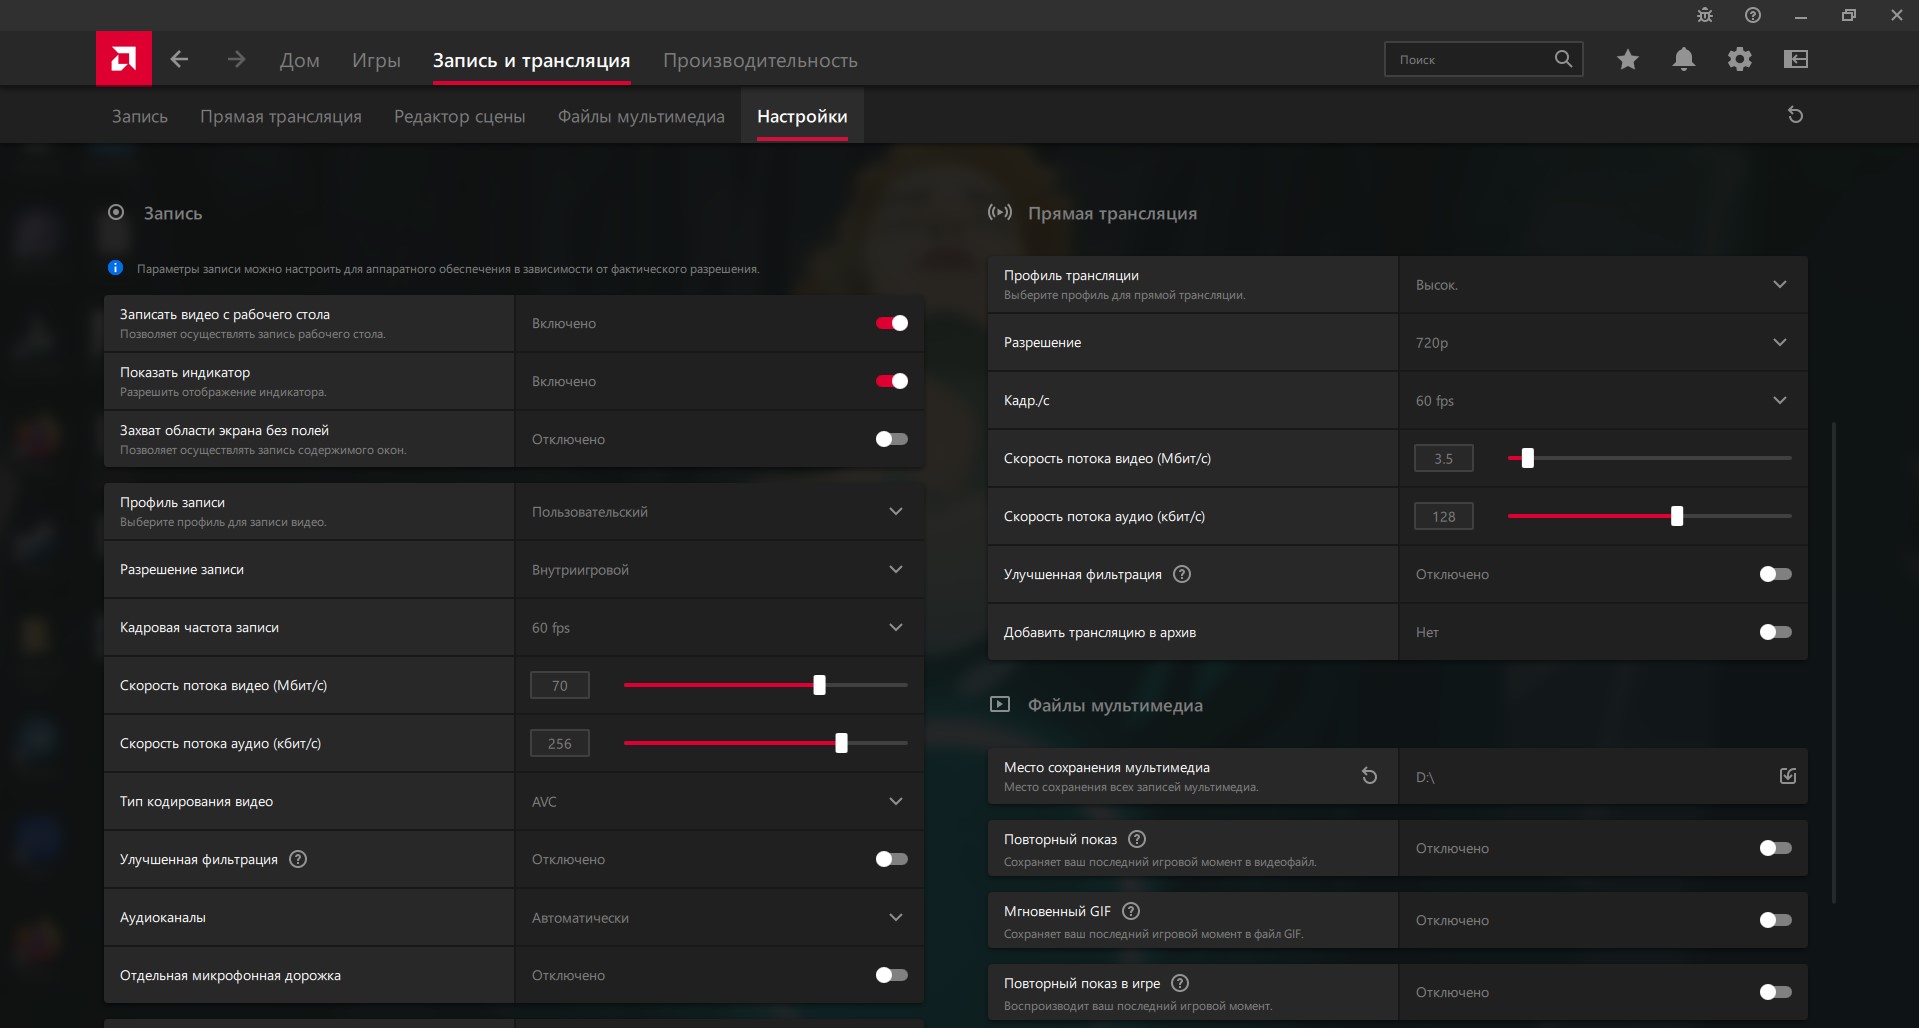Viewport: 1919px width, 1028px height.
Task: Enable the Instant GIF toggle
Action: [1775, 920]
